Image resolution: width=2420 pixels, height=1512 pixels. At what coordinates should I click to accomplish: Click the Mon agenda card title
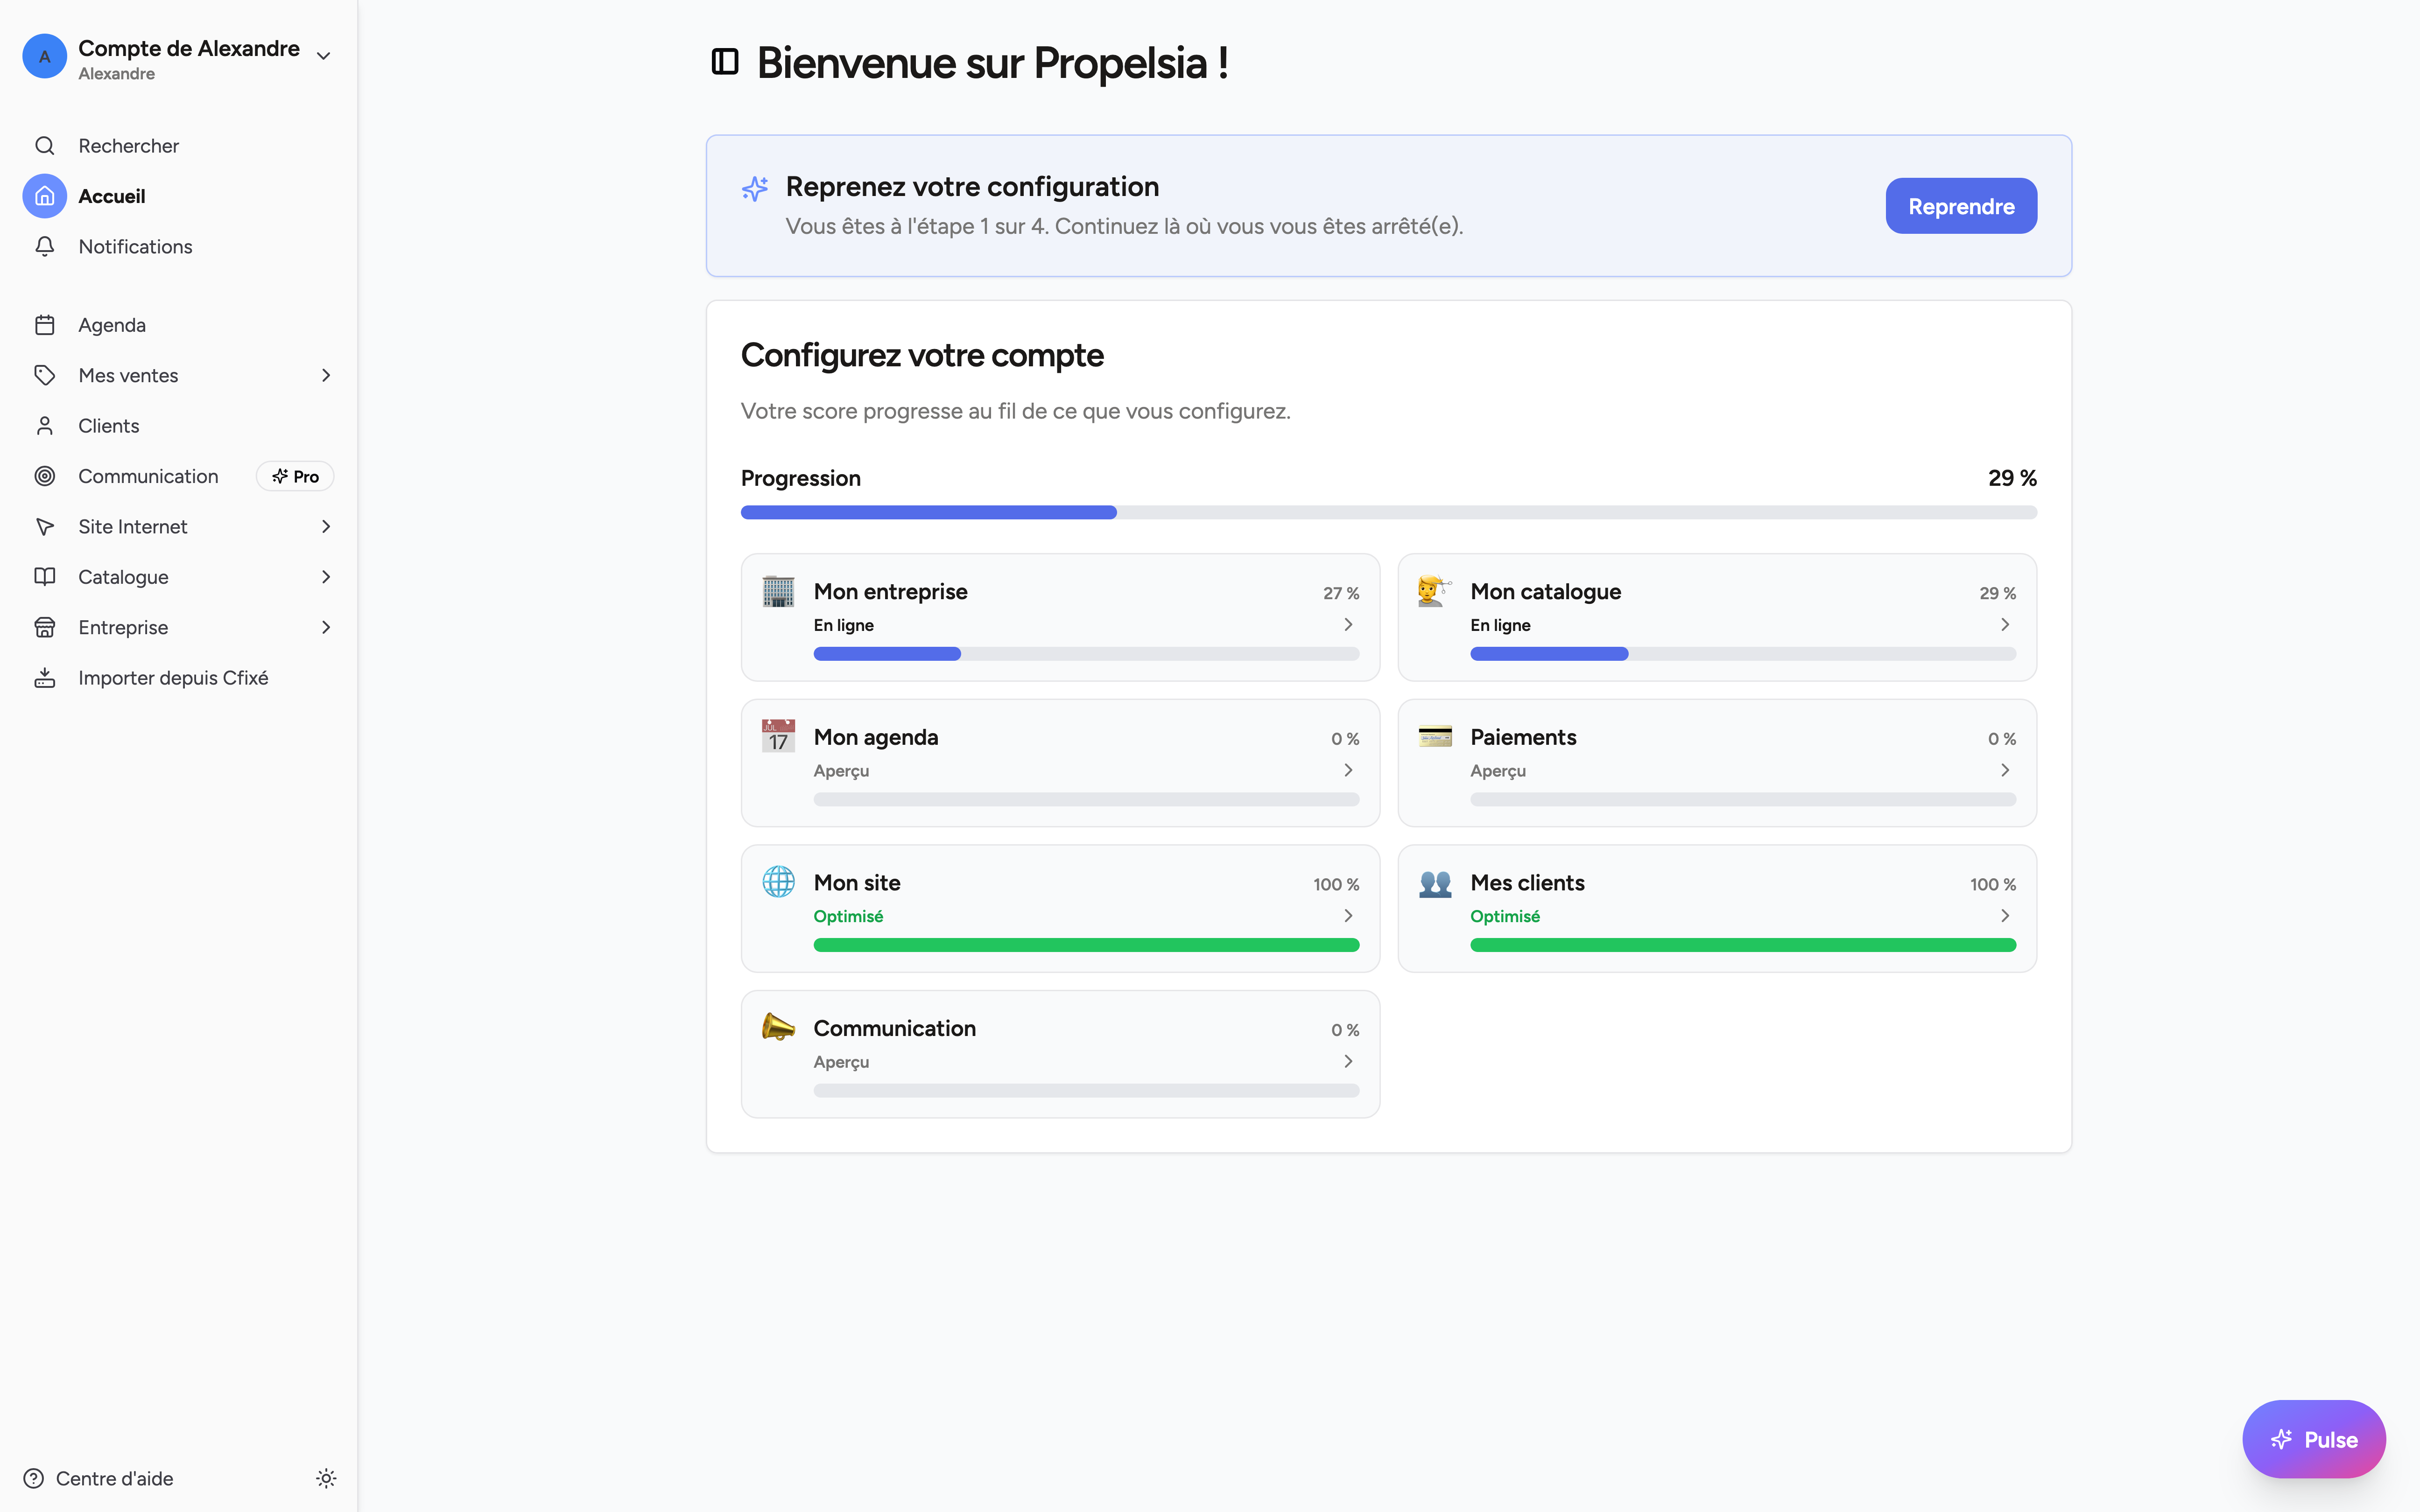(876, 737)
